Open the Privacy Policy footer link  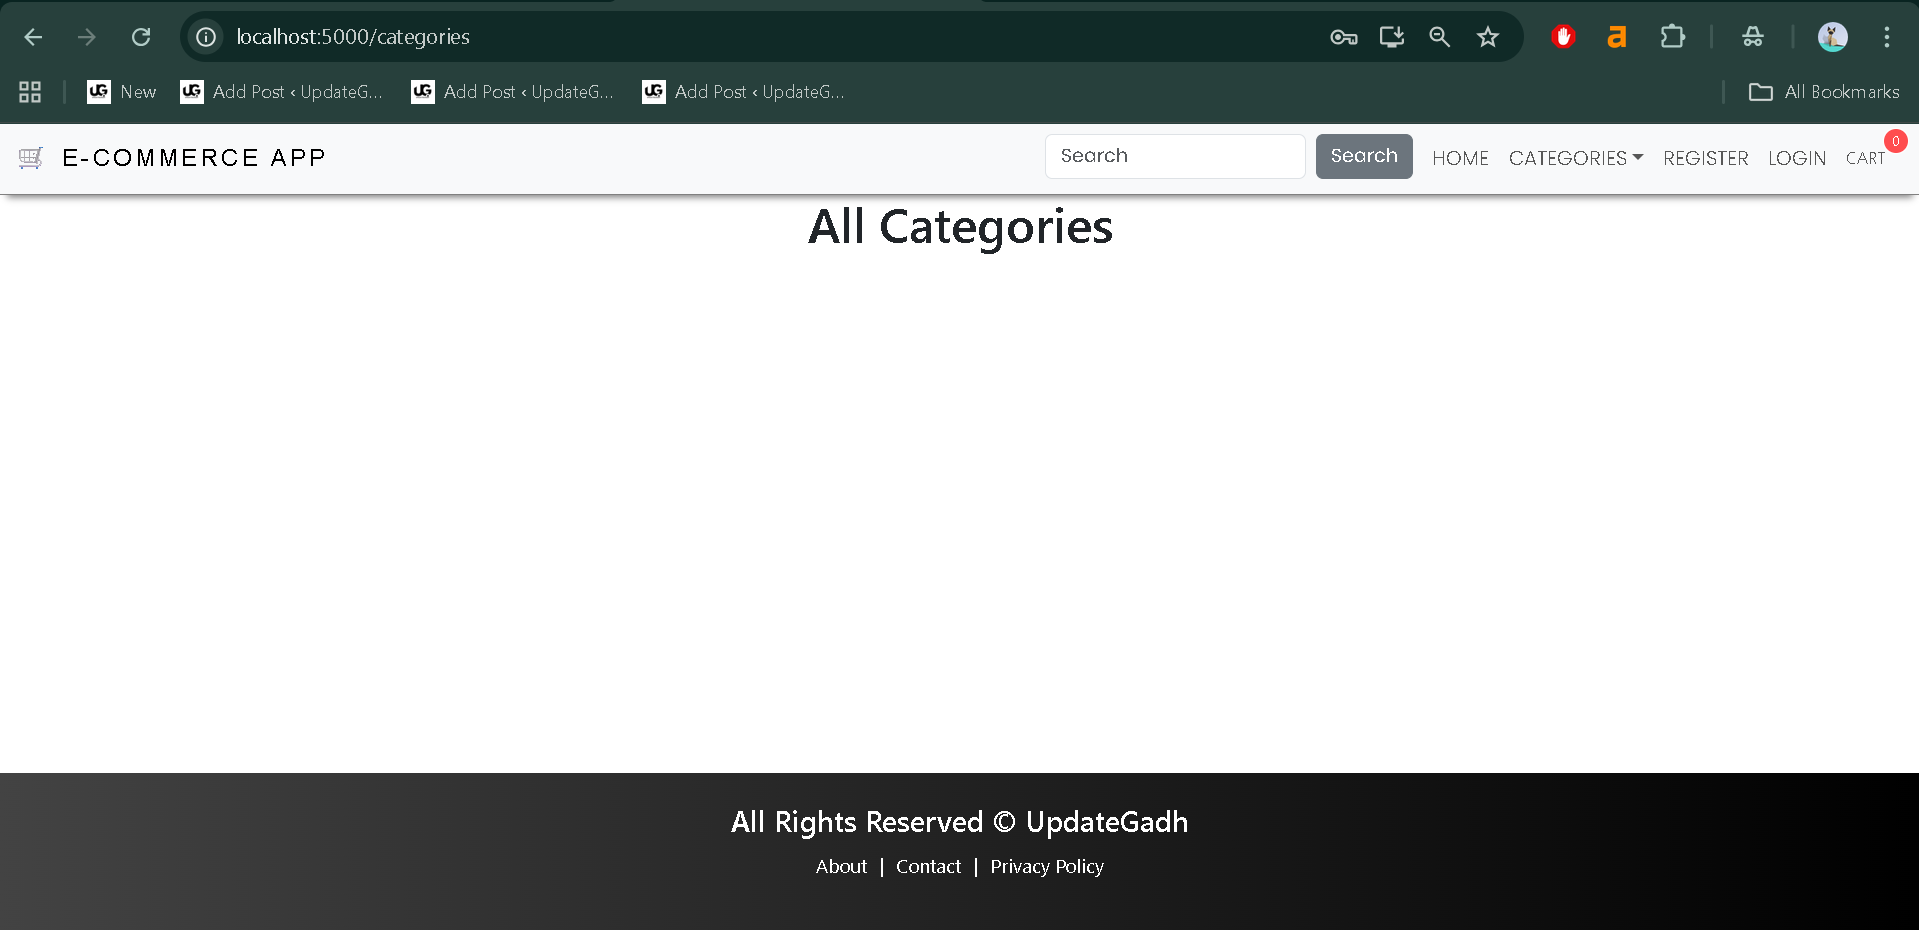1046,866
